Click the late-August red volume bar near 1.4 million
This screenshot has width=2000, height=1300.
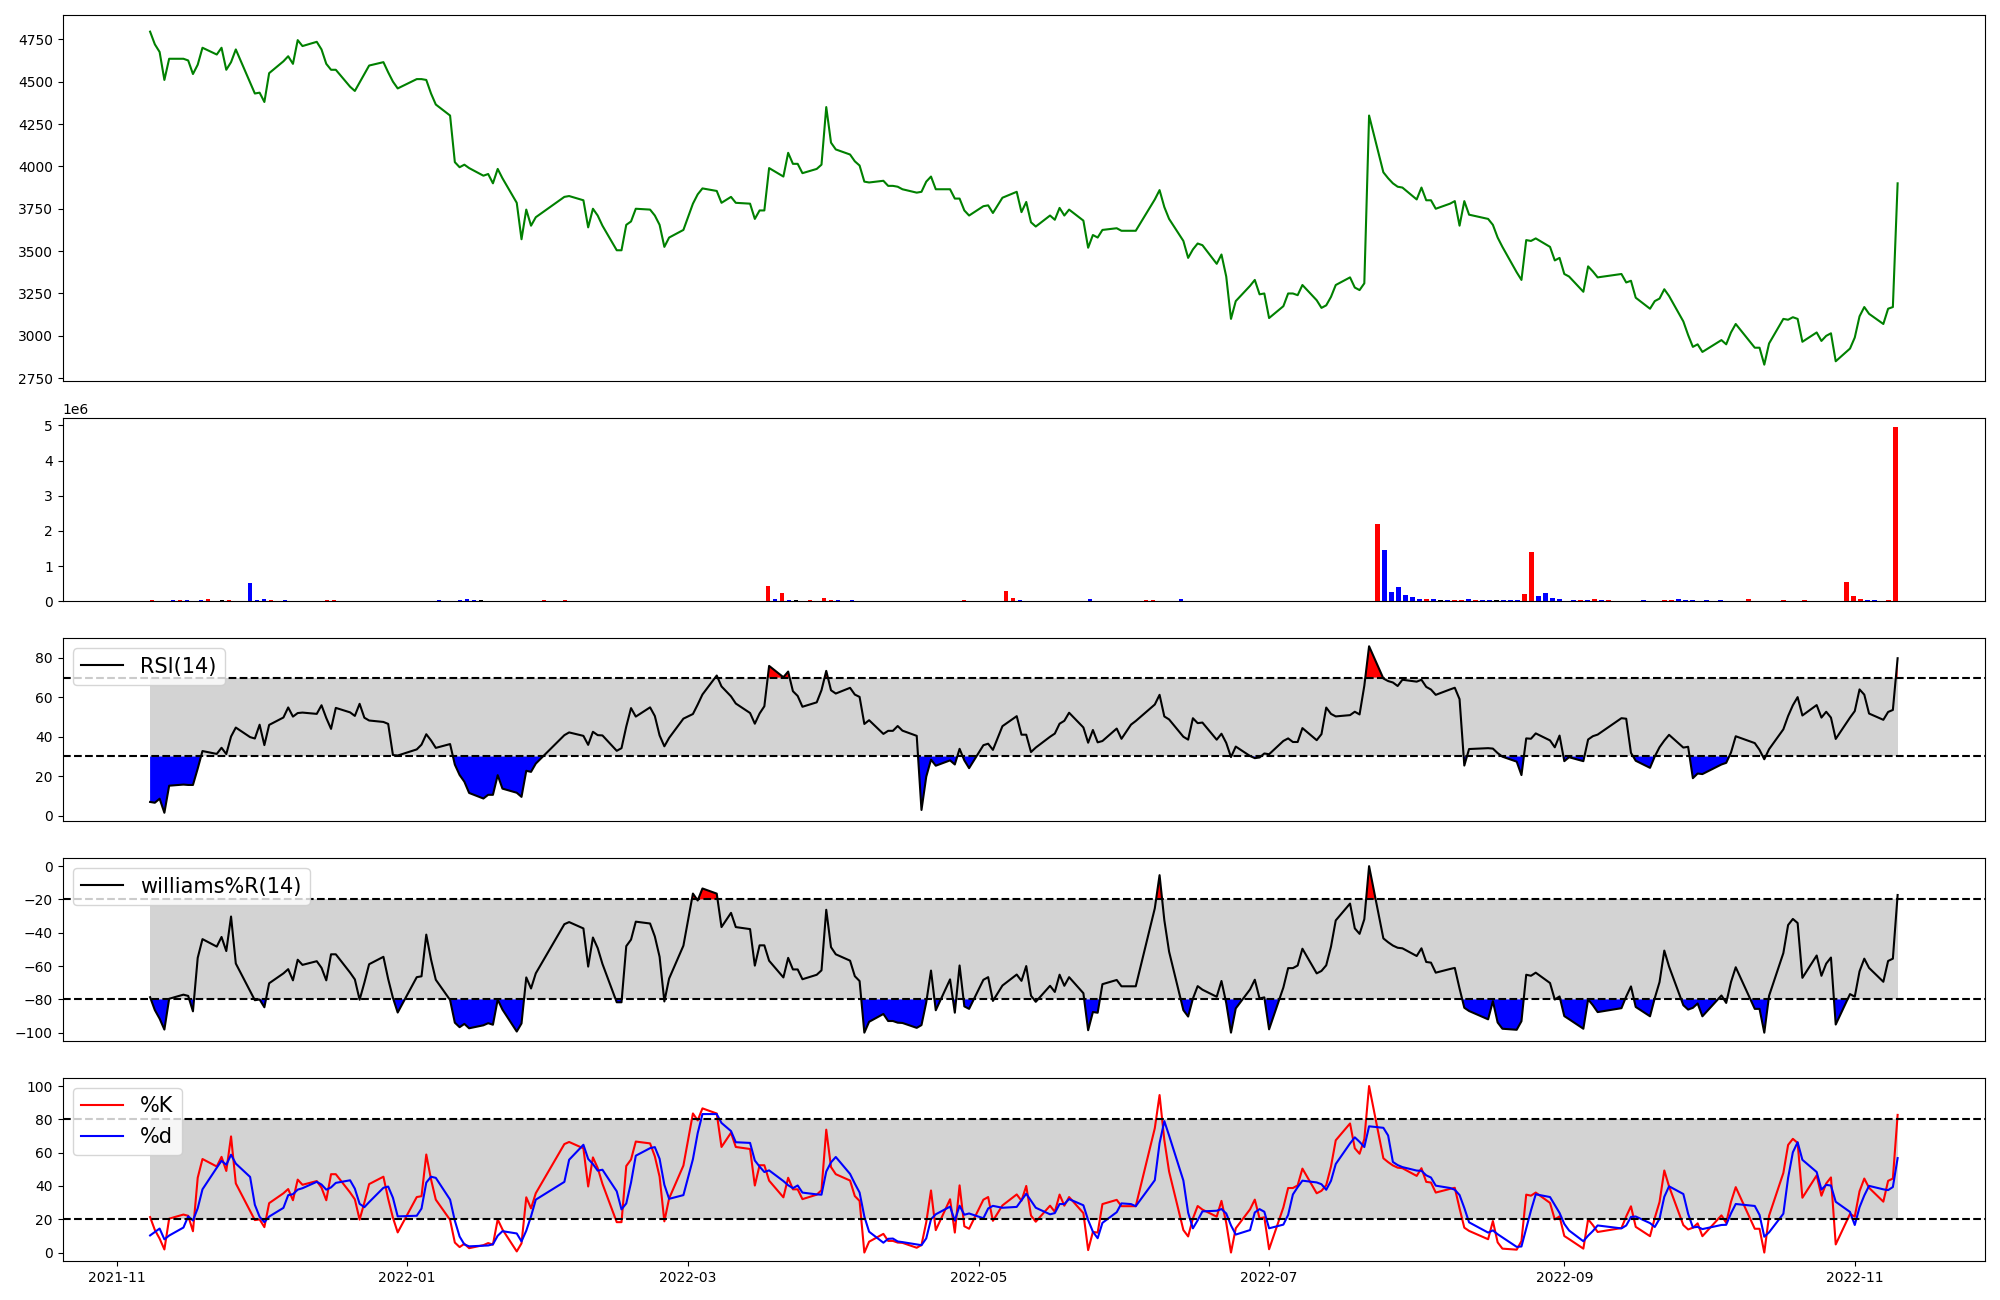pos(1531,576)
